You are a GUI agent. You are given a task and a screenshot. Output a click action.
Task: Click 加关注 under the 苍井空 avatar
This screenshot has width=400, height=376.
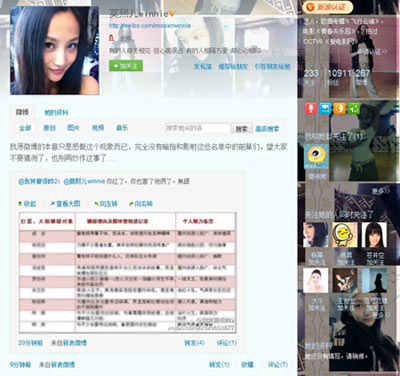tap(375, 263)
